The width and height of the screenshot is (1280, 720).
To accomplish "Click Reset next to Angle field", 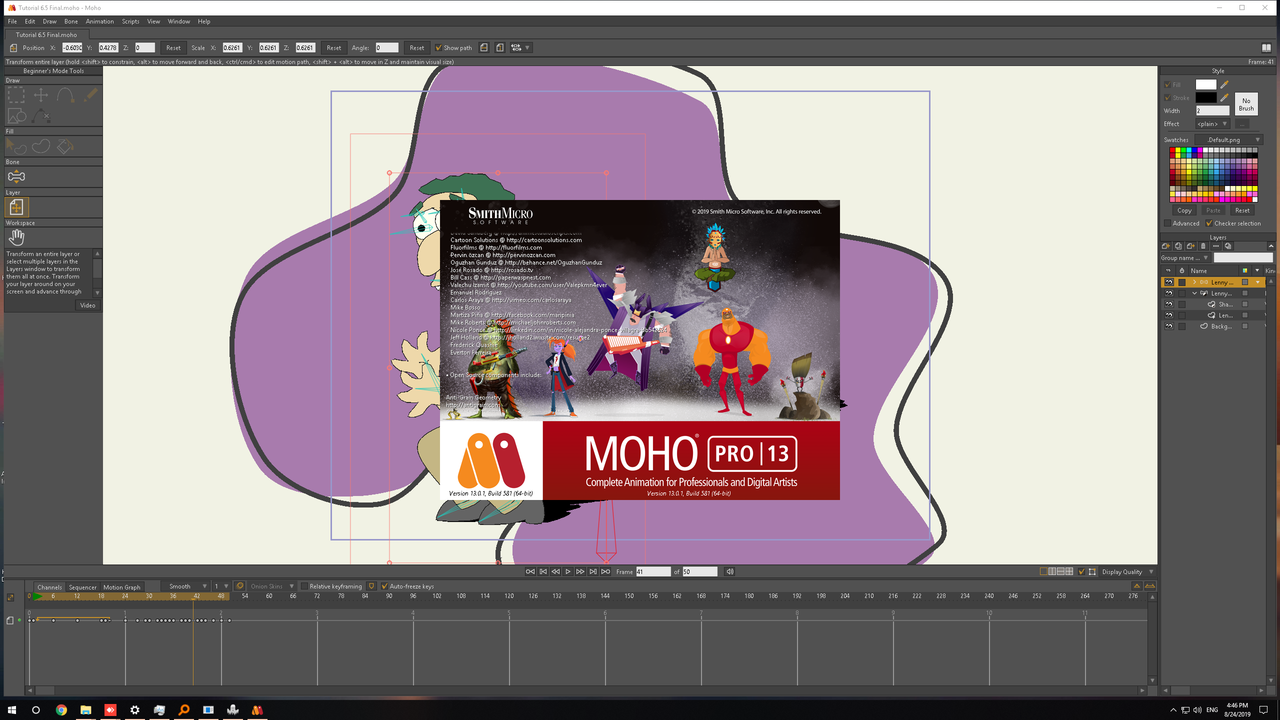I will 416,47.
